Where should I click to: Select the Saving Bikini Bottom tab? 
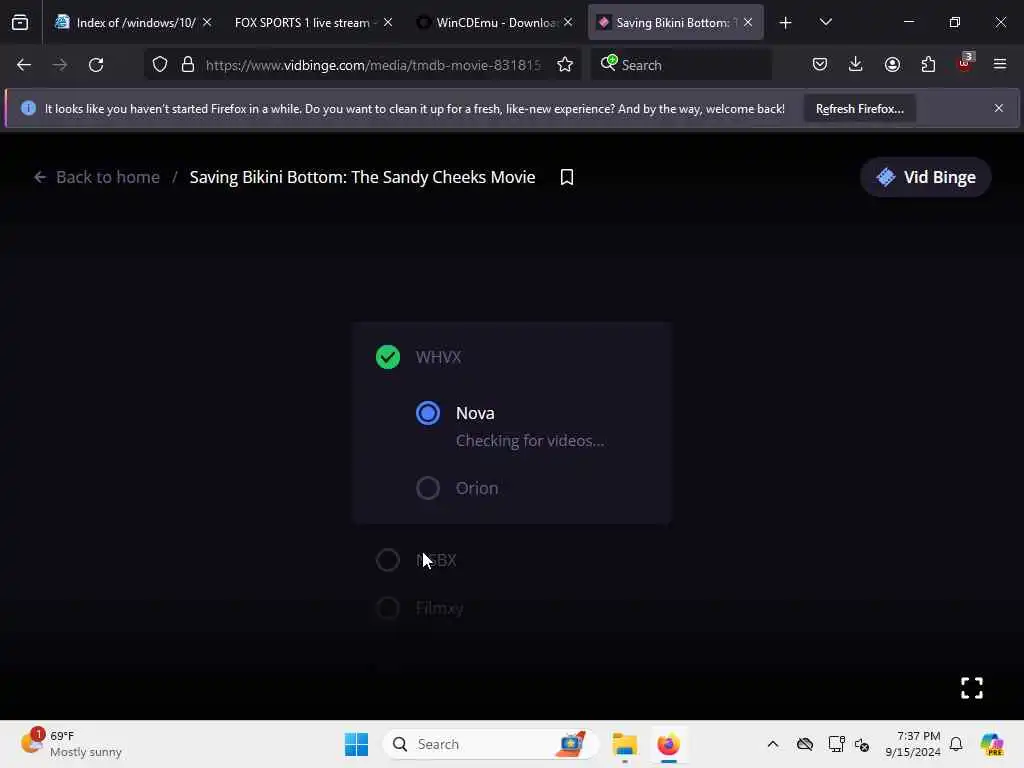click(x=675, y=23)
